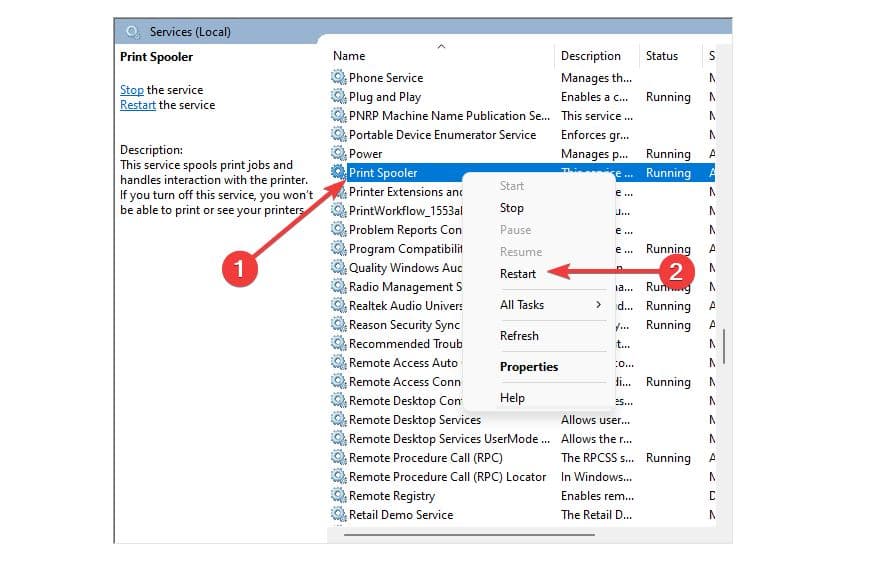Click 'In Windows...' description of RPC Locator
The width and height of the screenshot is (877, 566).
(596, 477)
